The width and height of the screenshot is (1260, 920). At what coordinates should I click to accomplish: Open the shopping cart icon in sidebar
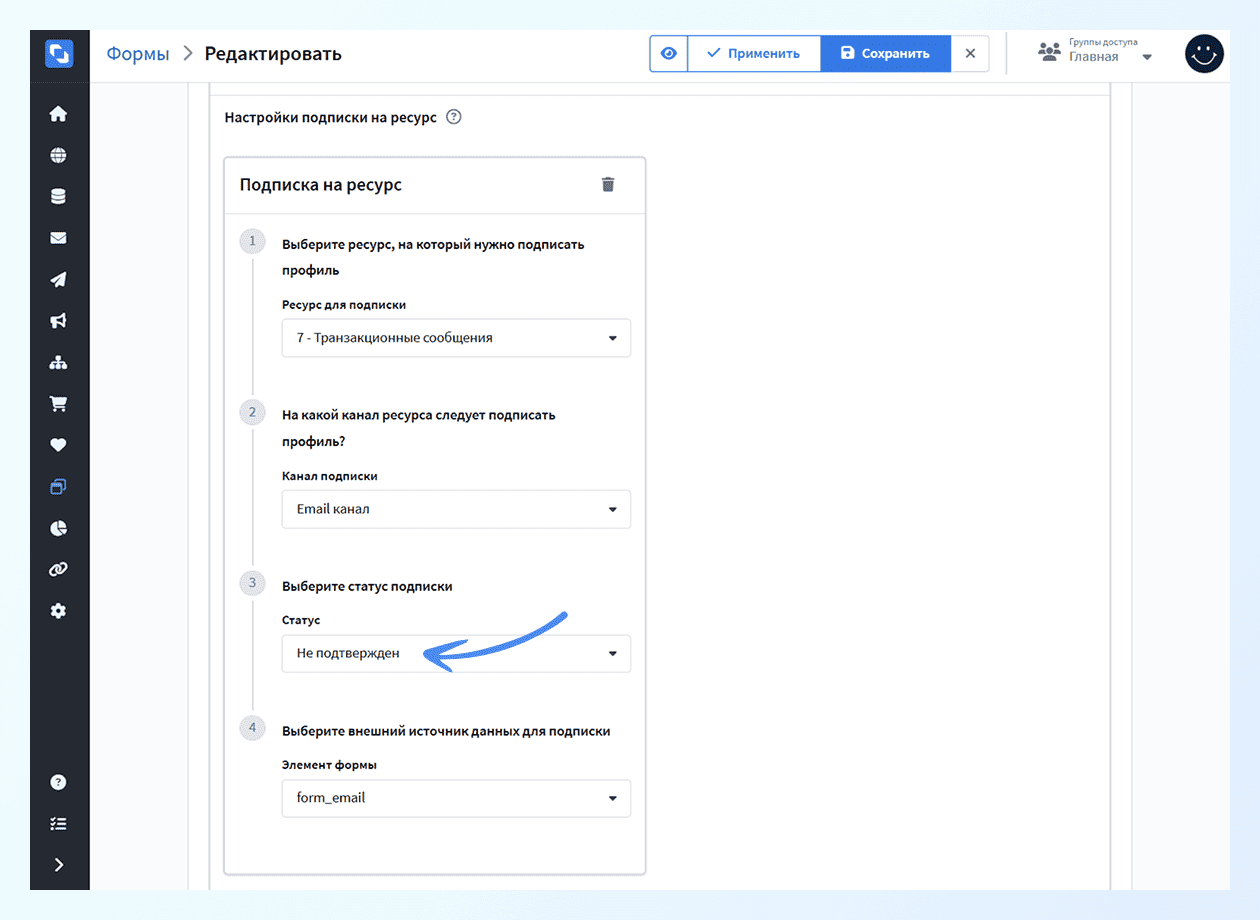58,404
